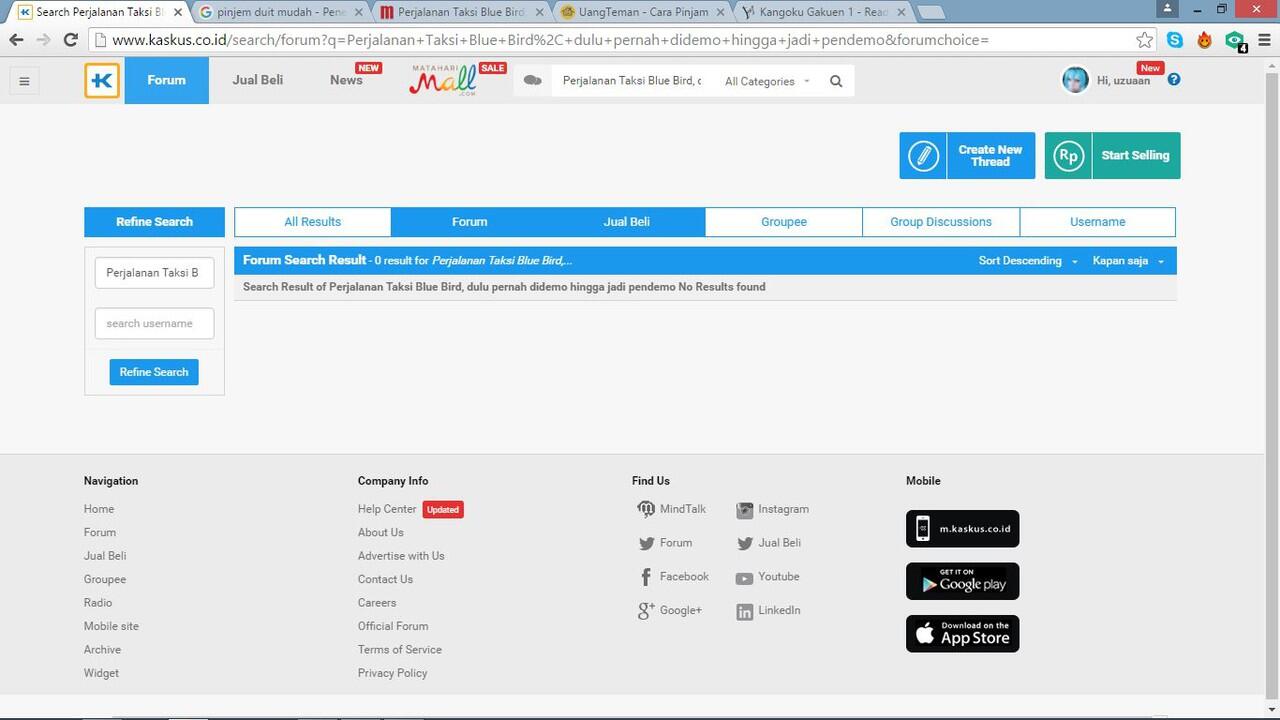Open the Sort Descending dropdown
The height and width of the screenshot is (720, 1280).
click(x=1028, y=261)
